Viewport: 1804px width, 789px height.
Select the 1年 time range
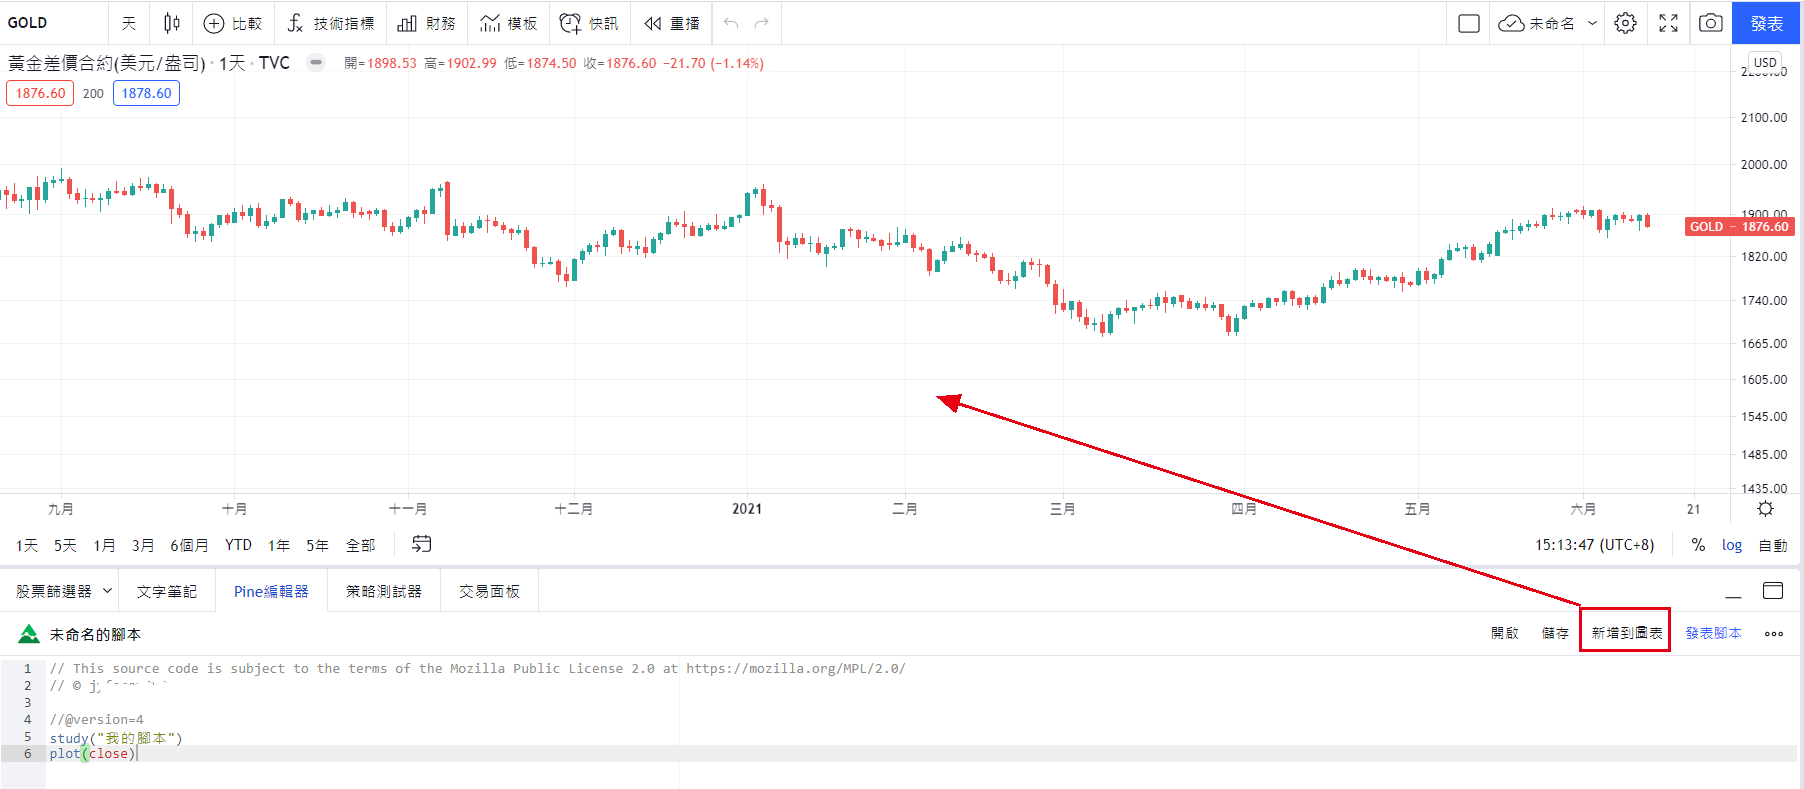(278, 545)
